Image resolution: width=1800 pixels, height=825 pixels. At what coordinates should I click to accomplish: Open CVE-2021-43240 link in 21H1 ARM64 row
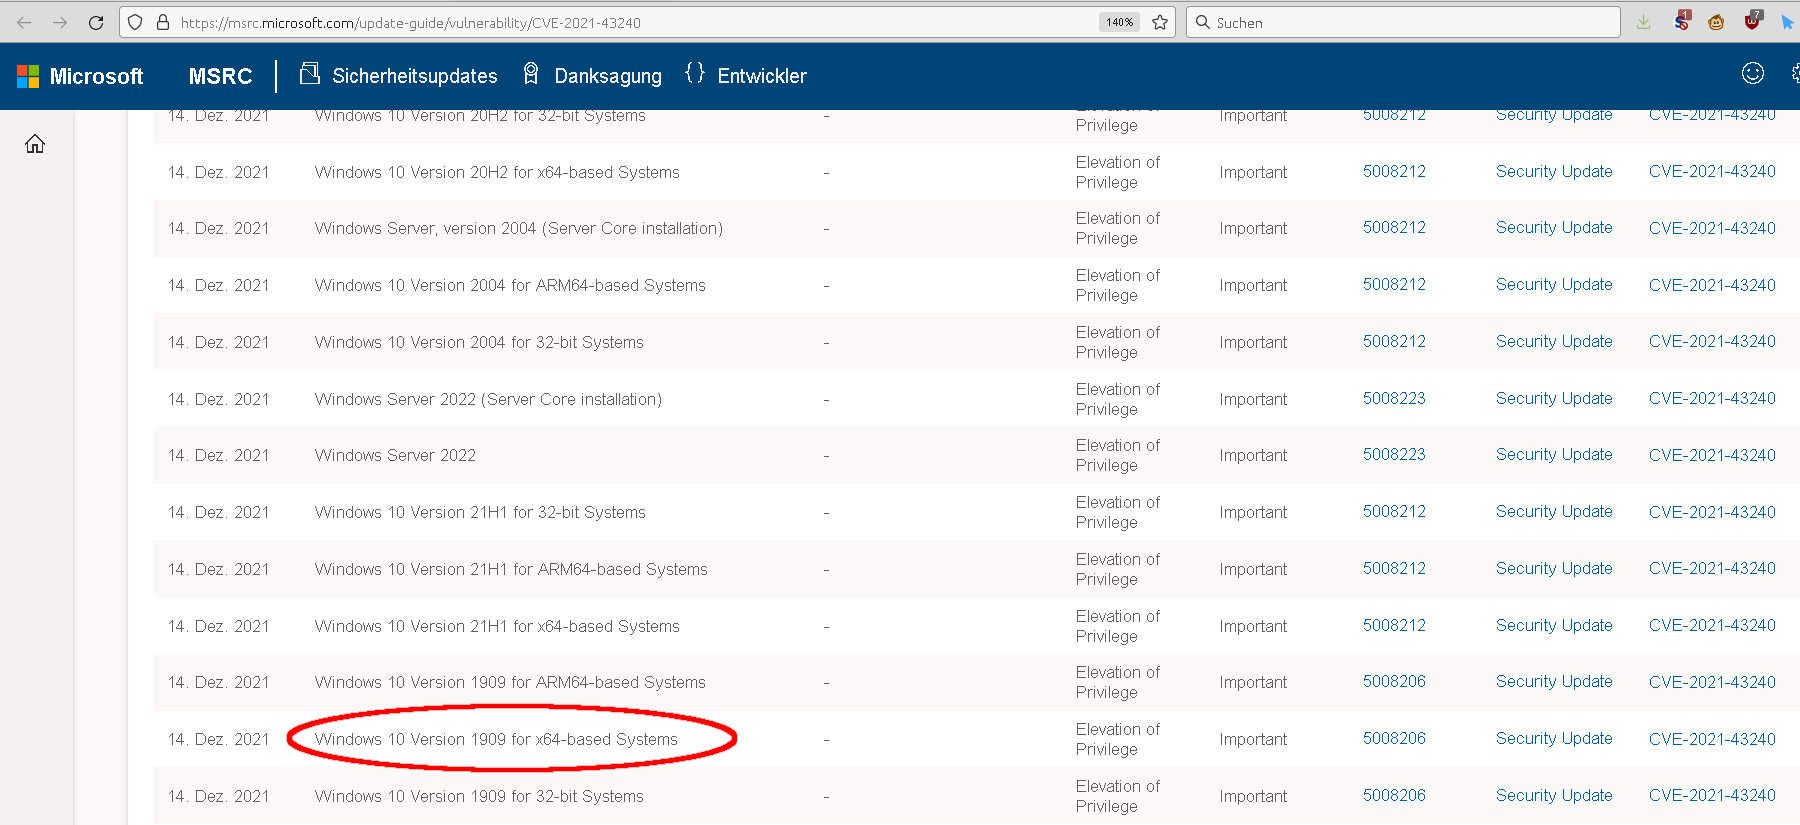[x=1712, y=568]
